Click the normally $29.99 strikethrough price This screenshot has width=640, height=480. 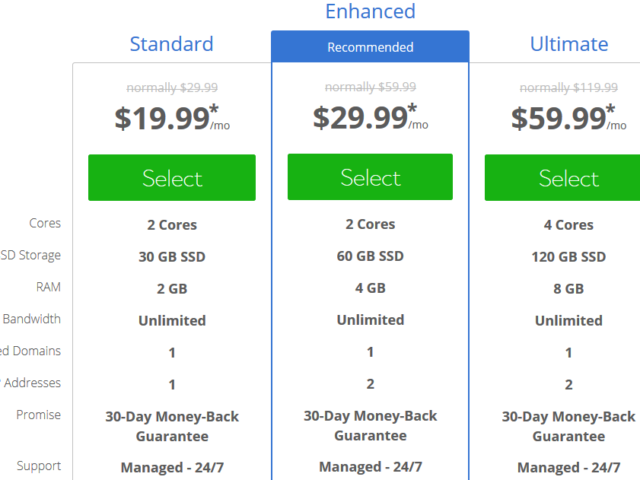pyautogui.click(x=172, y=87)
